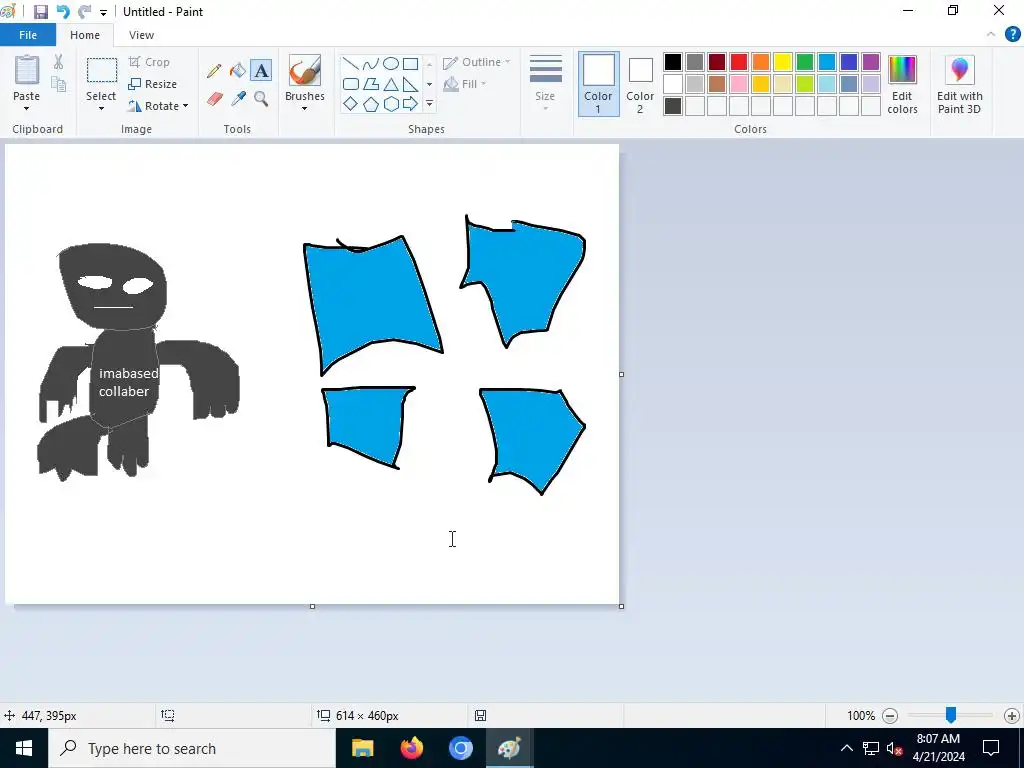Open the Outline dropdown
Viewport: 1024px width, 768px height.
[x=477, y=62]
